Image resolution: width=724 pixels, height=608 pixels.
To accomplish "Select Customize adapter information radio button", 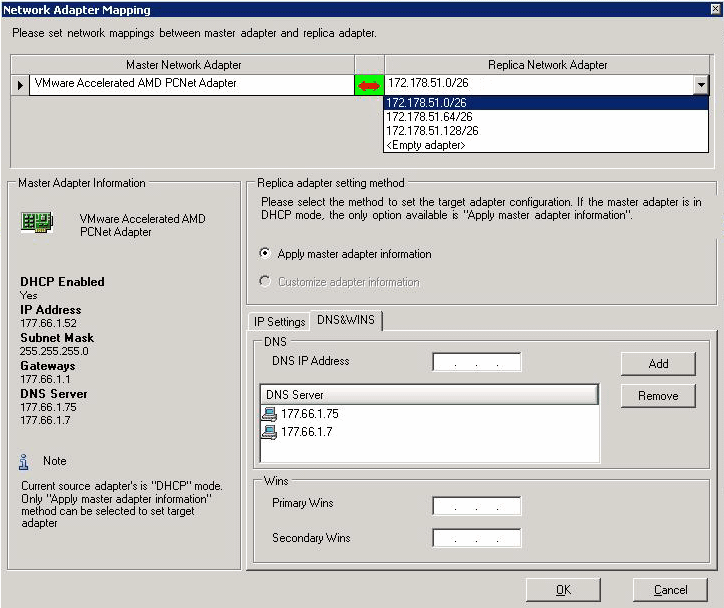I will (265, 282).
